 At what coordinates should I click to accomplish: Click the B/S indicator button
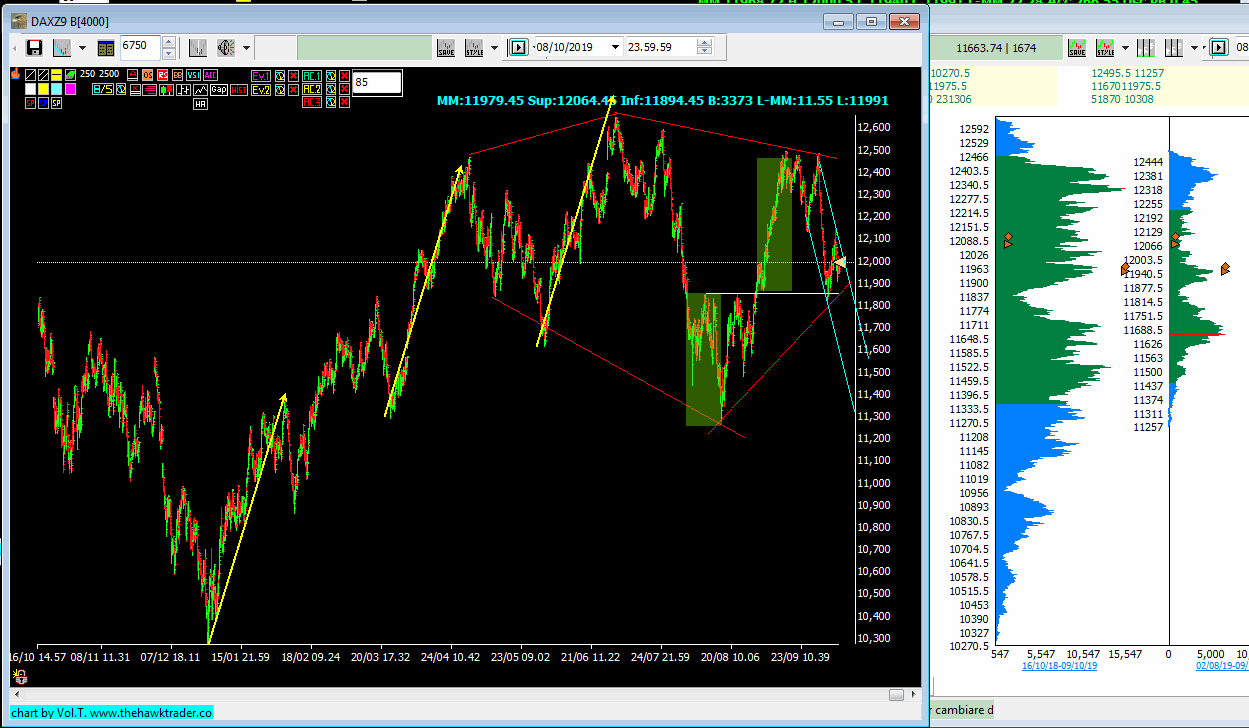pyautogui.click(x=102, y=89)
